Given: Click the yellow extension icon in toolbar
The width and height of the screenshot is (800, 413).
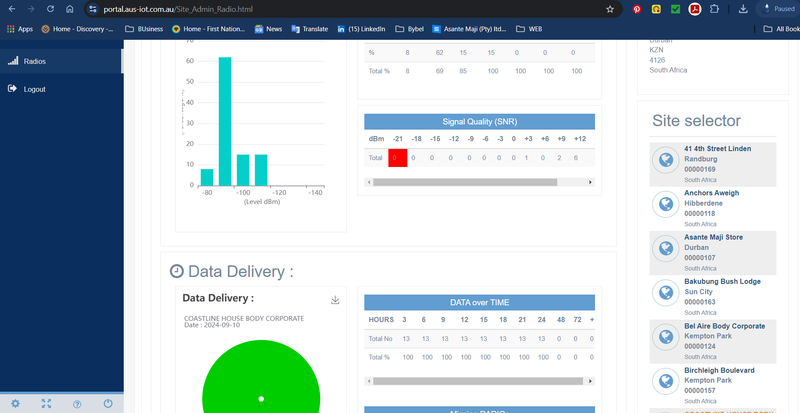Looking at the screenshot, I should (656, 9).
